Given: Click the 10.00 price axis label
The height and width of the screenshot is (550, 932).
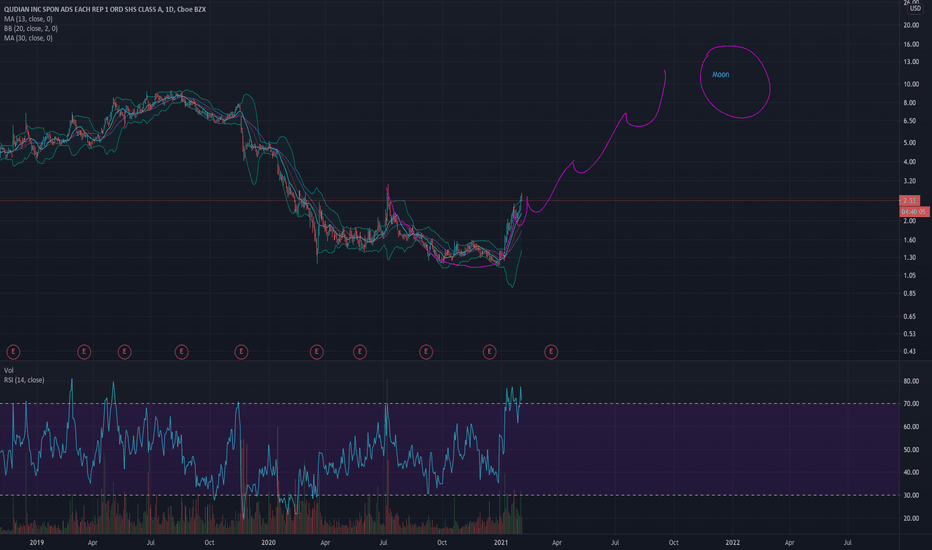Looking at the screenshot, I should 911,84.
